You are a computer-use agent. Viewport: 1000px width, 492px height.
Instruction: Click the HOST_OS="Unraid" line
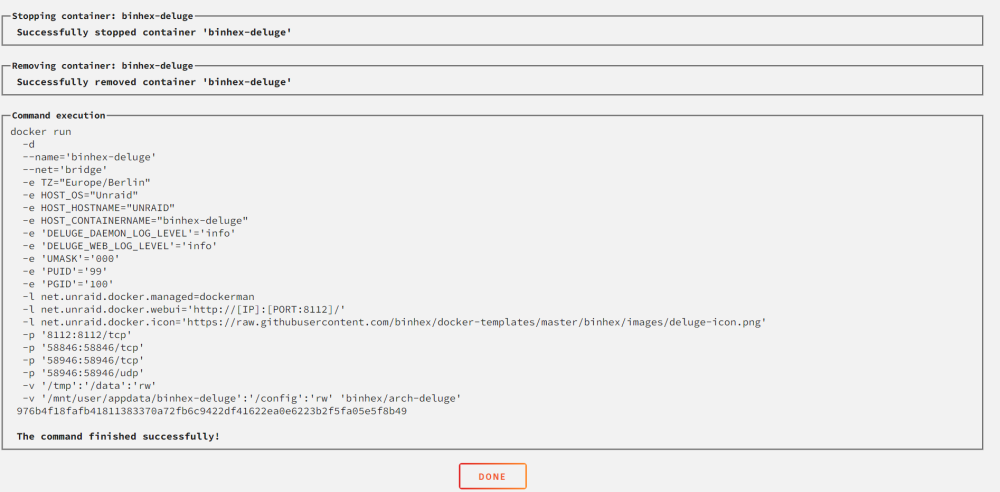click(80, 195)
